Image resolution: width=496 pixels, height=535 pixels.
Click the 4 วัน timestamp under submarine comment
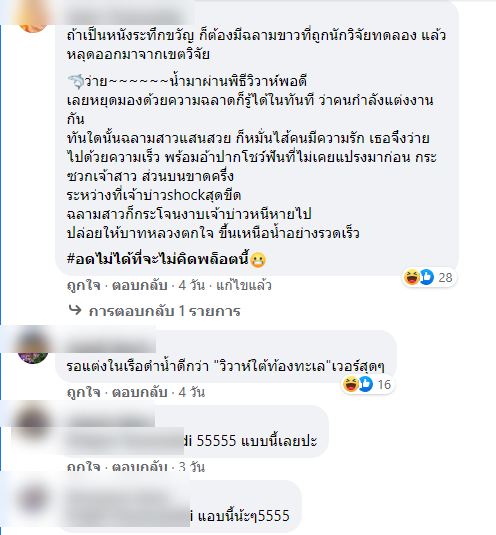(x=192, y=392)
